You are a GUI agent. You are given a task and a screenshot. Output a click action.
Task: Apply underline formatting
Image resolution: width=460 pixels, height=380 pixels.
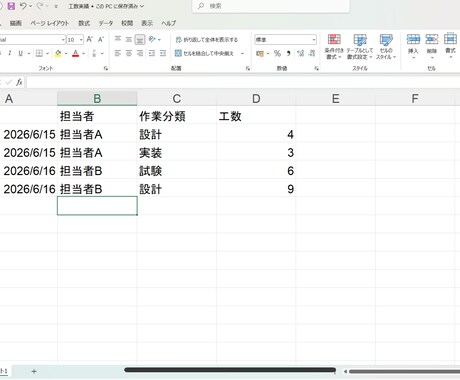(21, 53)
